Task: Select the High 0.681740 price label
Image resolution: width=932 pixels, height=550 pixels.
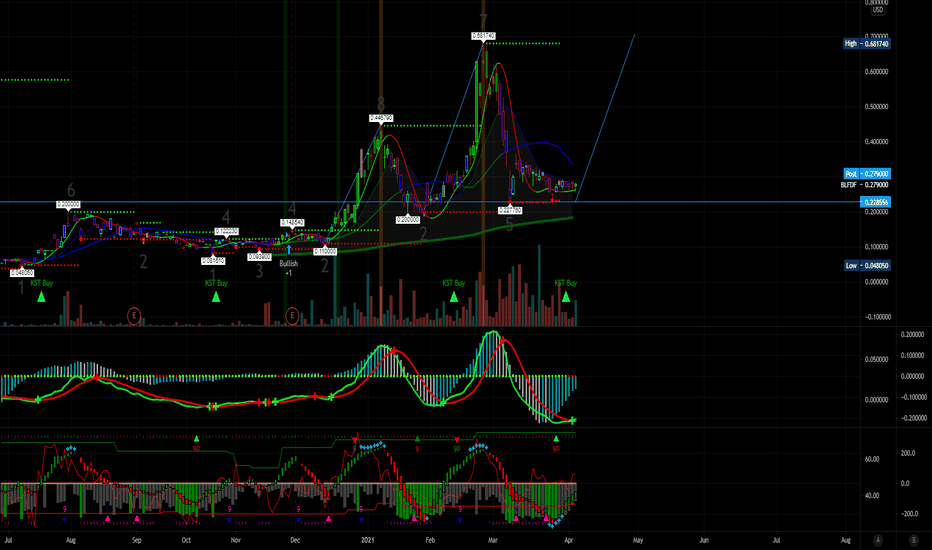Action: [867, 43]
